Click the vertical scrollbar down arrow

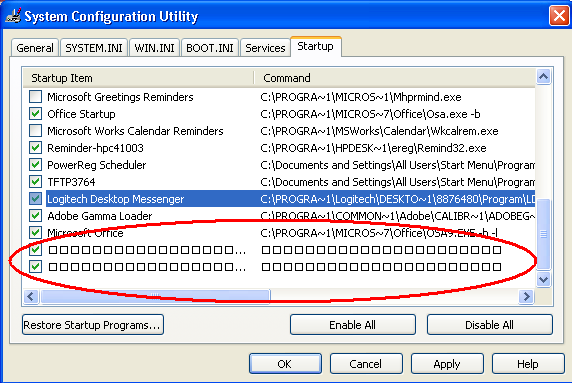point(544,280)
